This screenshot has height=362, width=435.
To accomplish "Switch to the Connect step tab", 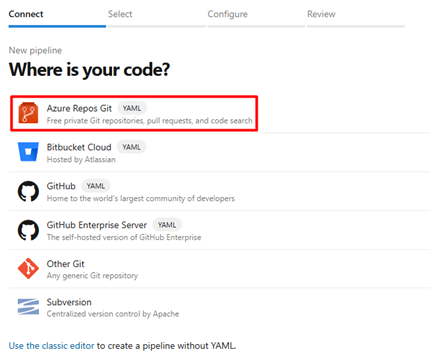I will 57,17.
